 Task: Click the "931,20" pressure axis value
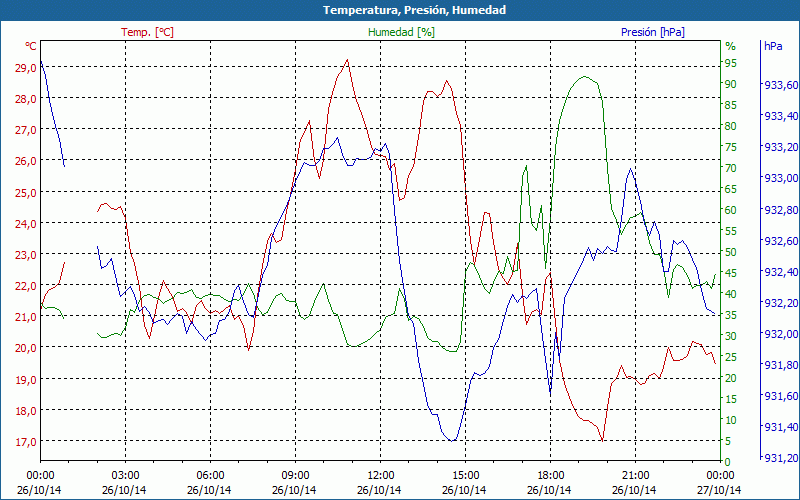[x=781, y=458]
